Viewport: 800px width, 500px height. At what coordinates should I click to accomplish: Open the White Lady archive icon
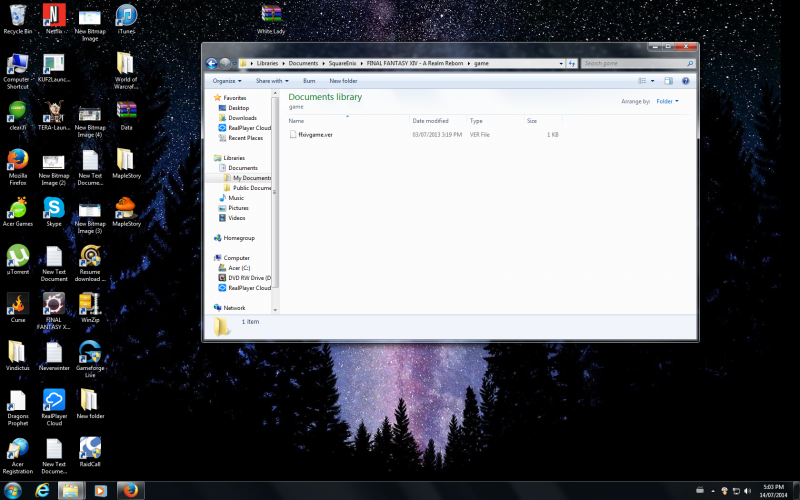(x=271, y=19)
